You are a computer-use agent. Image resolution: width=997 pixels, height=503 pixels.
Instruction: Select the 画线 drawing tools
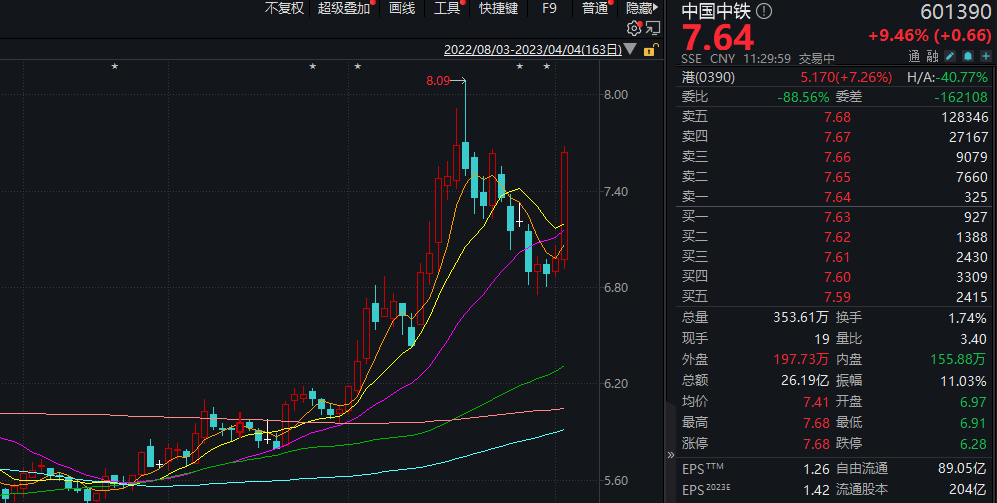pos(402,8)
